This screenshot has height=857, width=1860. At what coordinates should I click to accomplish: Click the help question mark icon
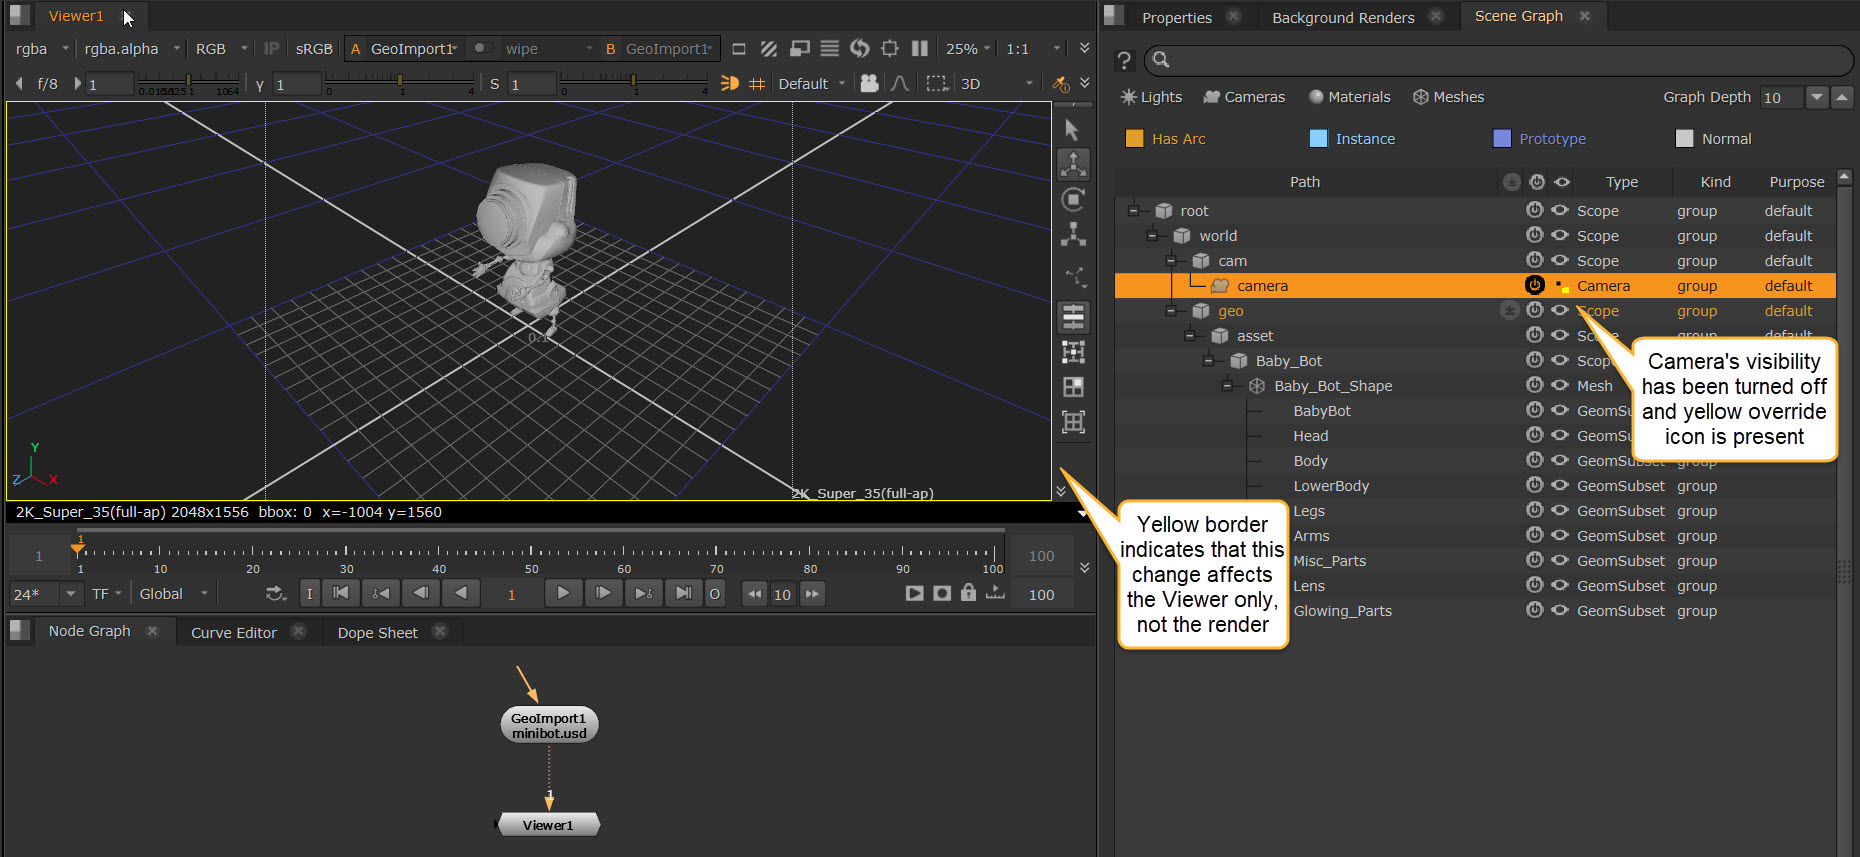pos(1124,61)
